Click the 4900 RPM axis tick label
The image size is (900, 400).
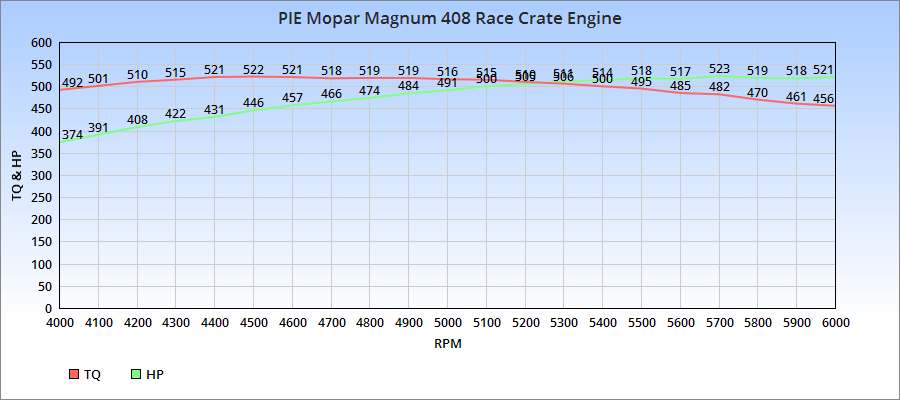pyautogui.click(x=409, y=323)
